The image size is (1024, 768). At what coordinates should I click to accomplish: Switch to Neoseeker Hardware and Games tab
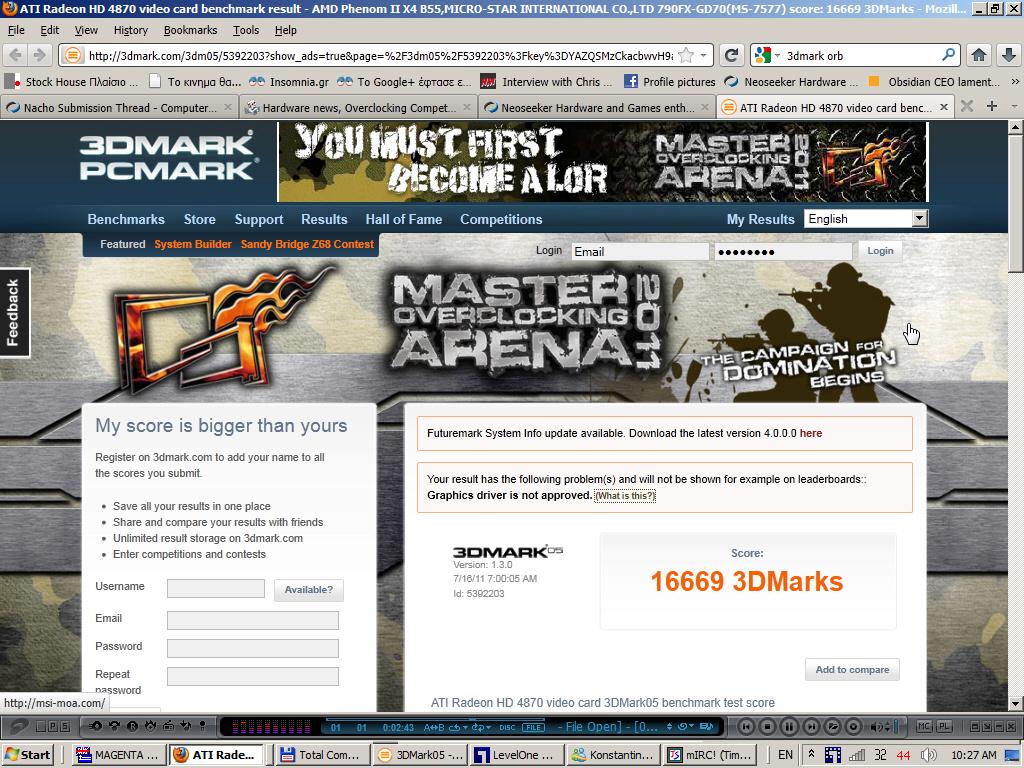click(597, 107)
